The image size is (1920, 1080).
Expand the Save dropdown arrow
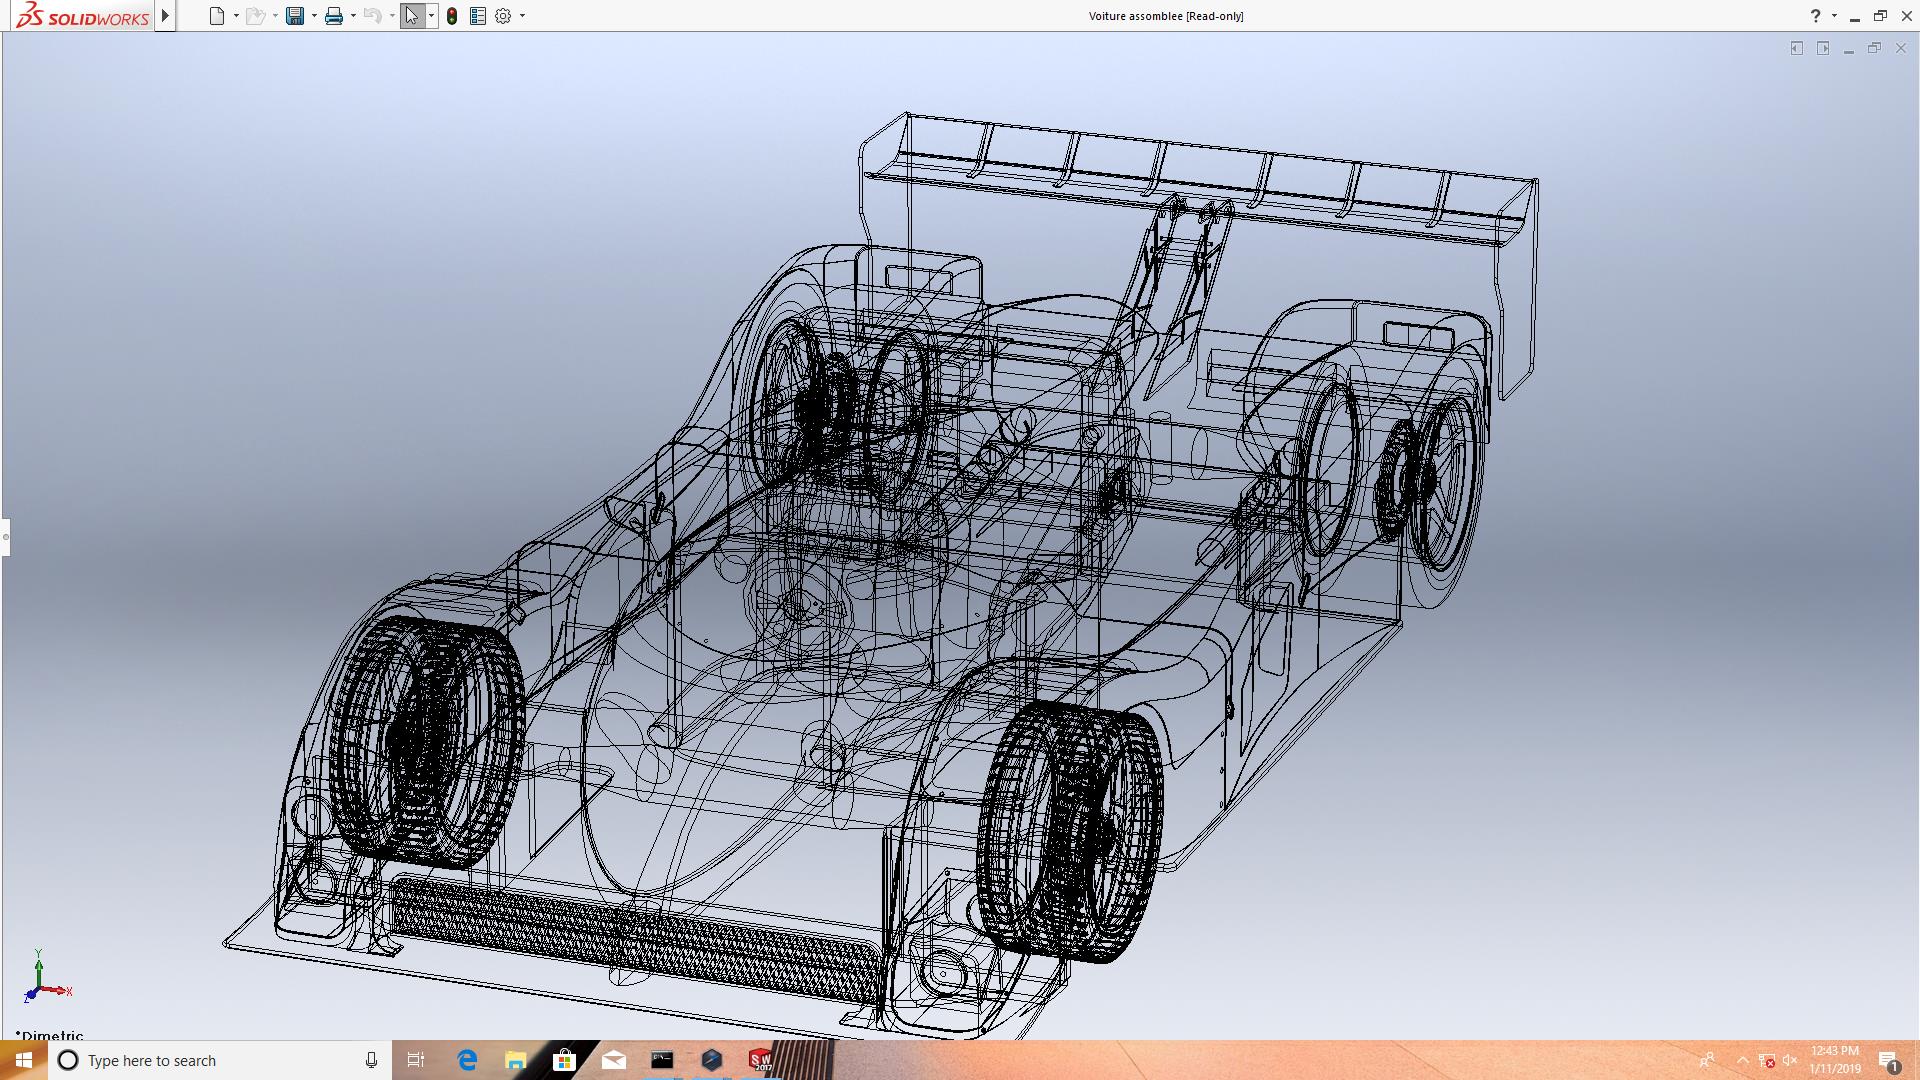coord(314,16)
